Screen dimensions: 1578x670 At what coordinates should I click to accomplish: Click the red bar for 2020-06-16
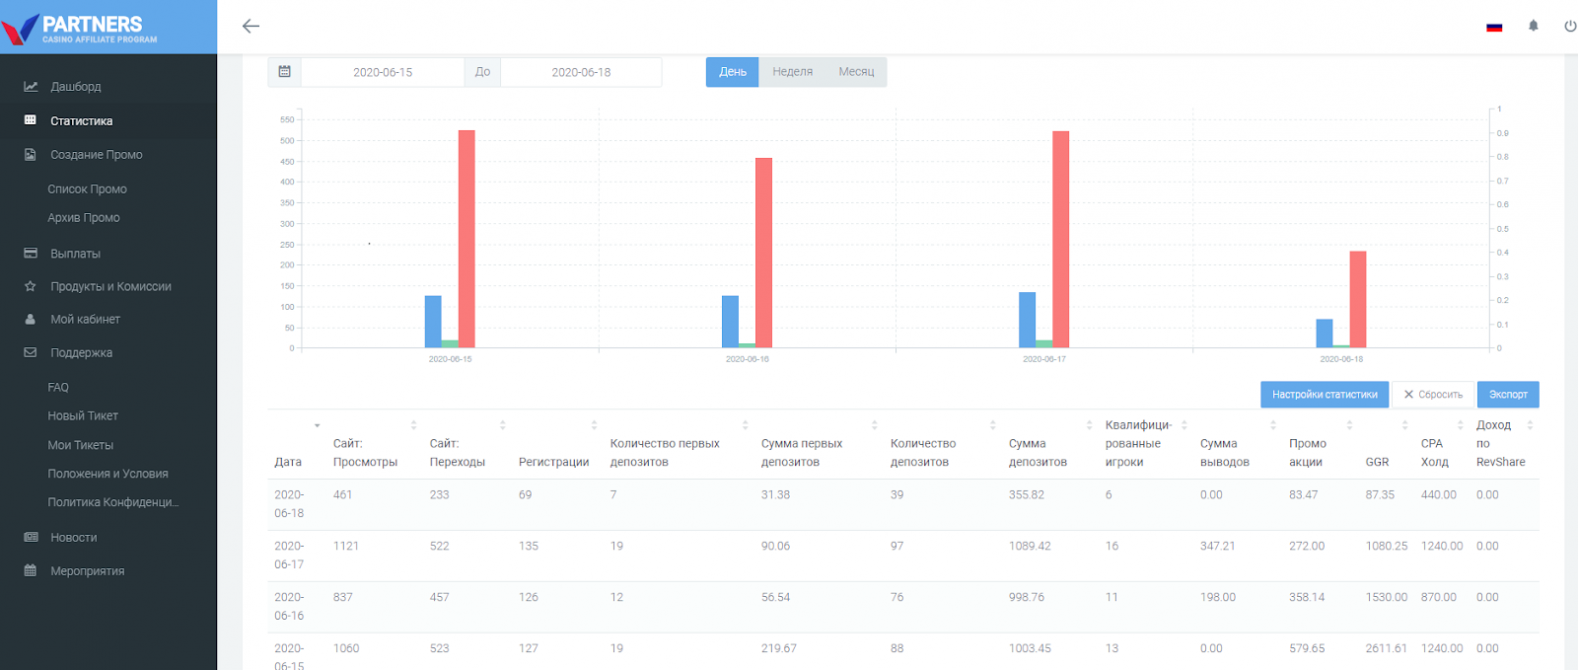pos(764,253)
